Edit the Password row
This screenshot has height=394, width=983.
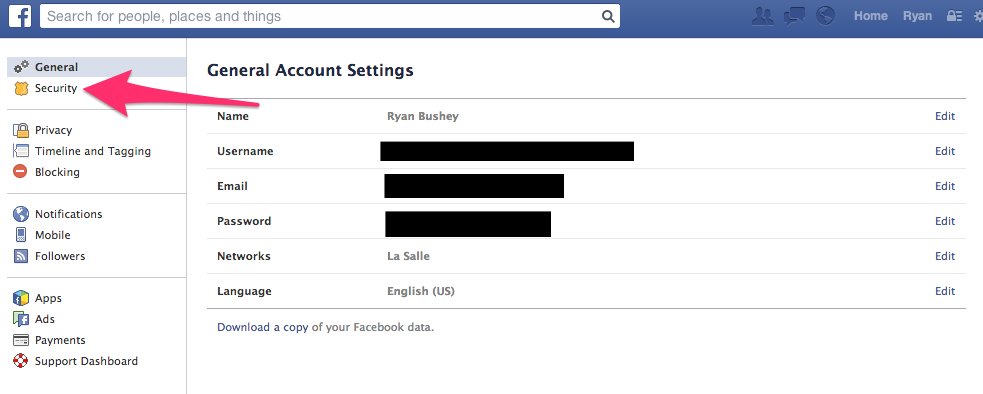945,221
